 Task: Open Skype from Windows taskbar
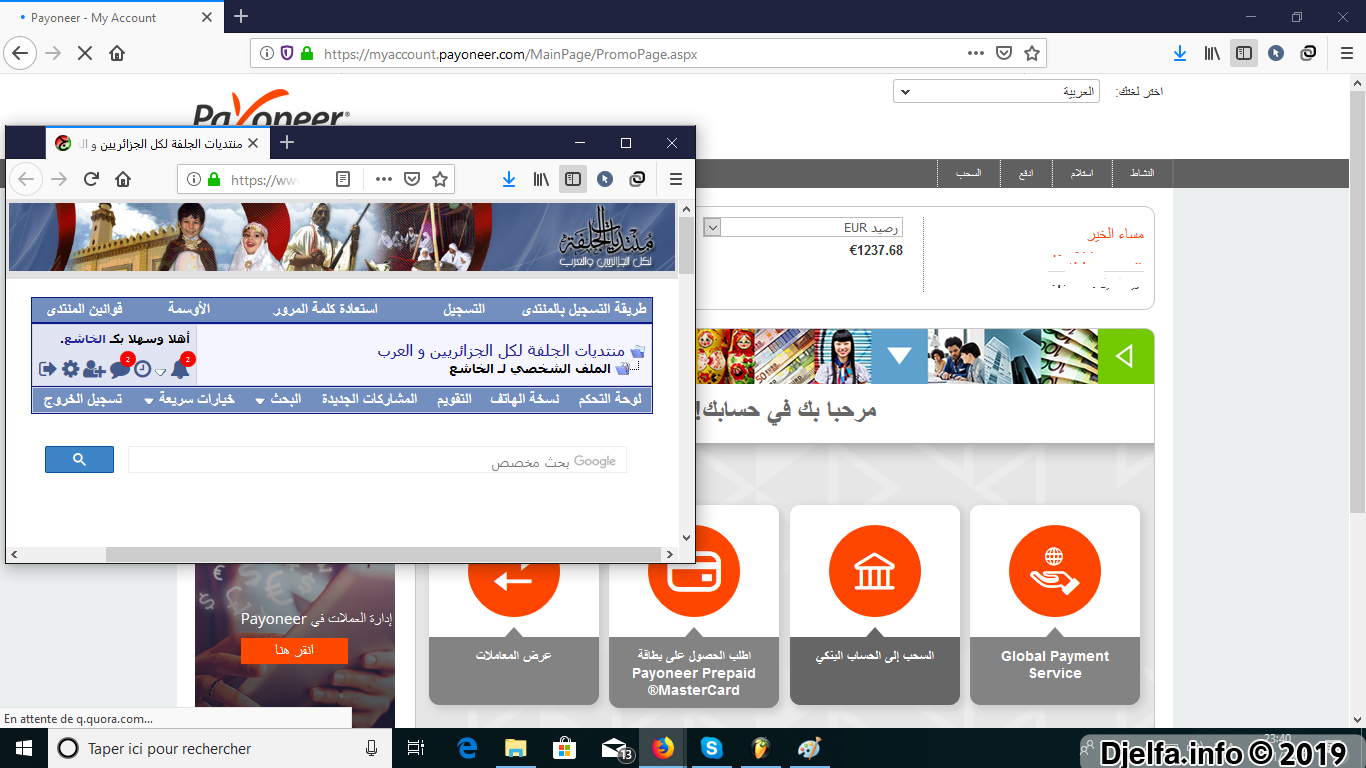click(712, 748)
